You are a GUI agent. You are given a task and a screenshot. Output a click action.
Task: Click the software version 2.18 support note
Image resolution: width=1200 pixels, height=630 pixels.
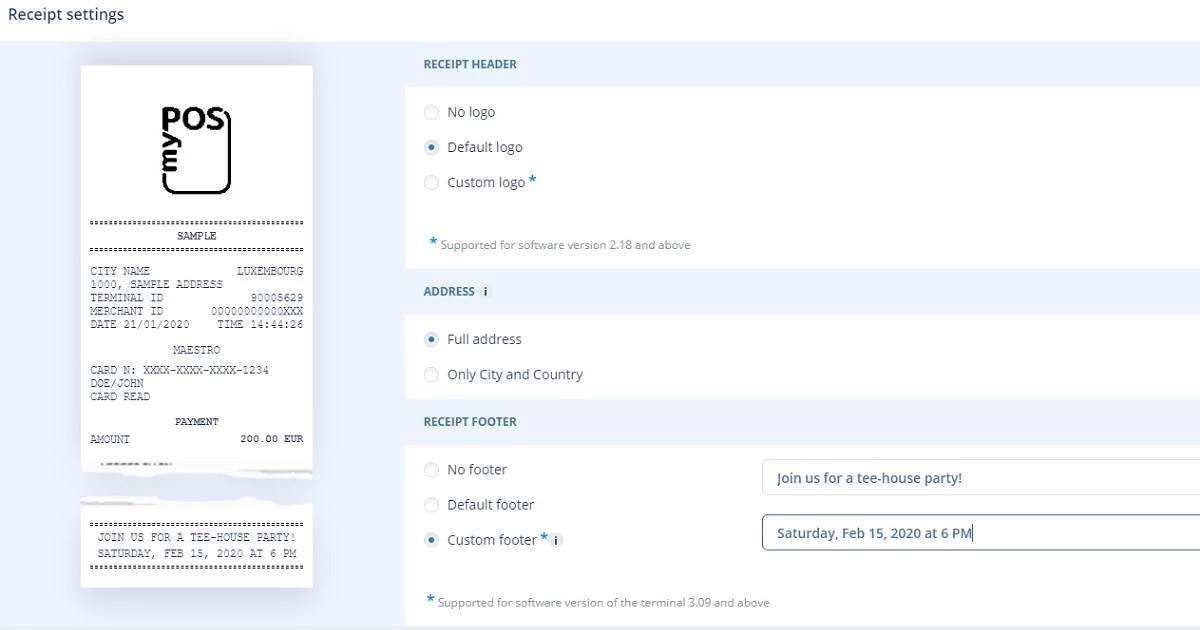pos(565,245)
